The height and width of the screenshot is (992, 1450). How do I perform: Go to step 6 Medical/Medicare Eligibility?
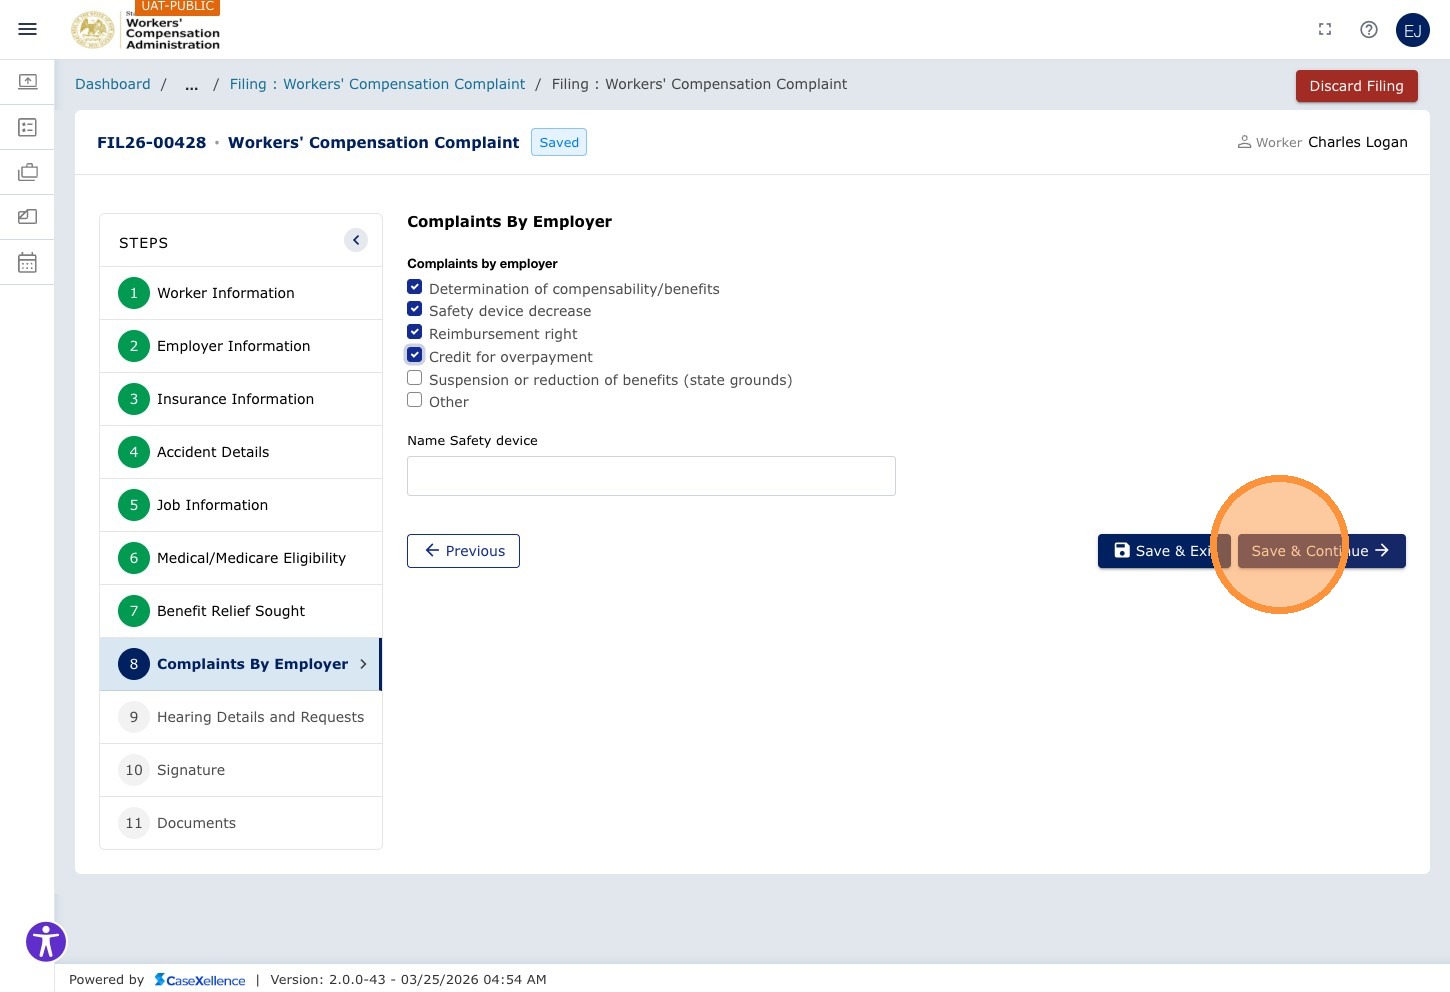pyautogui.click(x=241, y=558)
